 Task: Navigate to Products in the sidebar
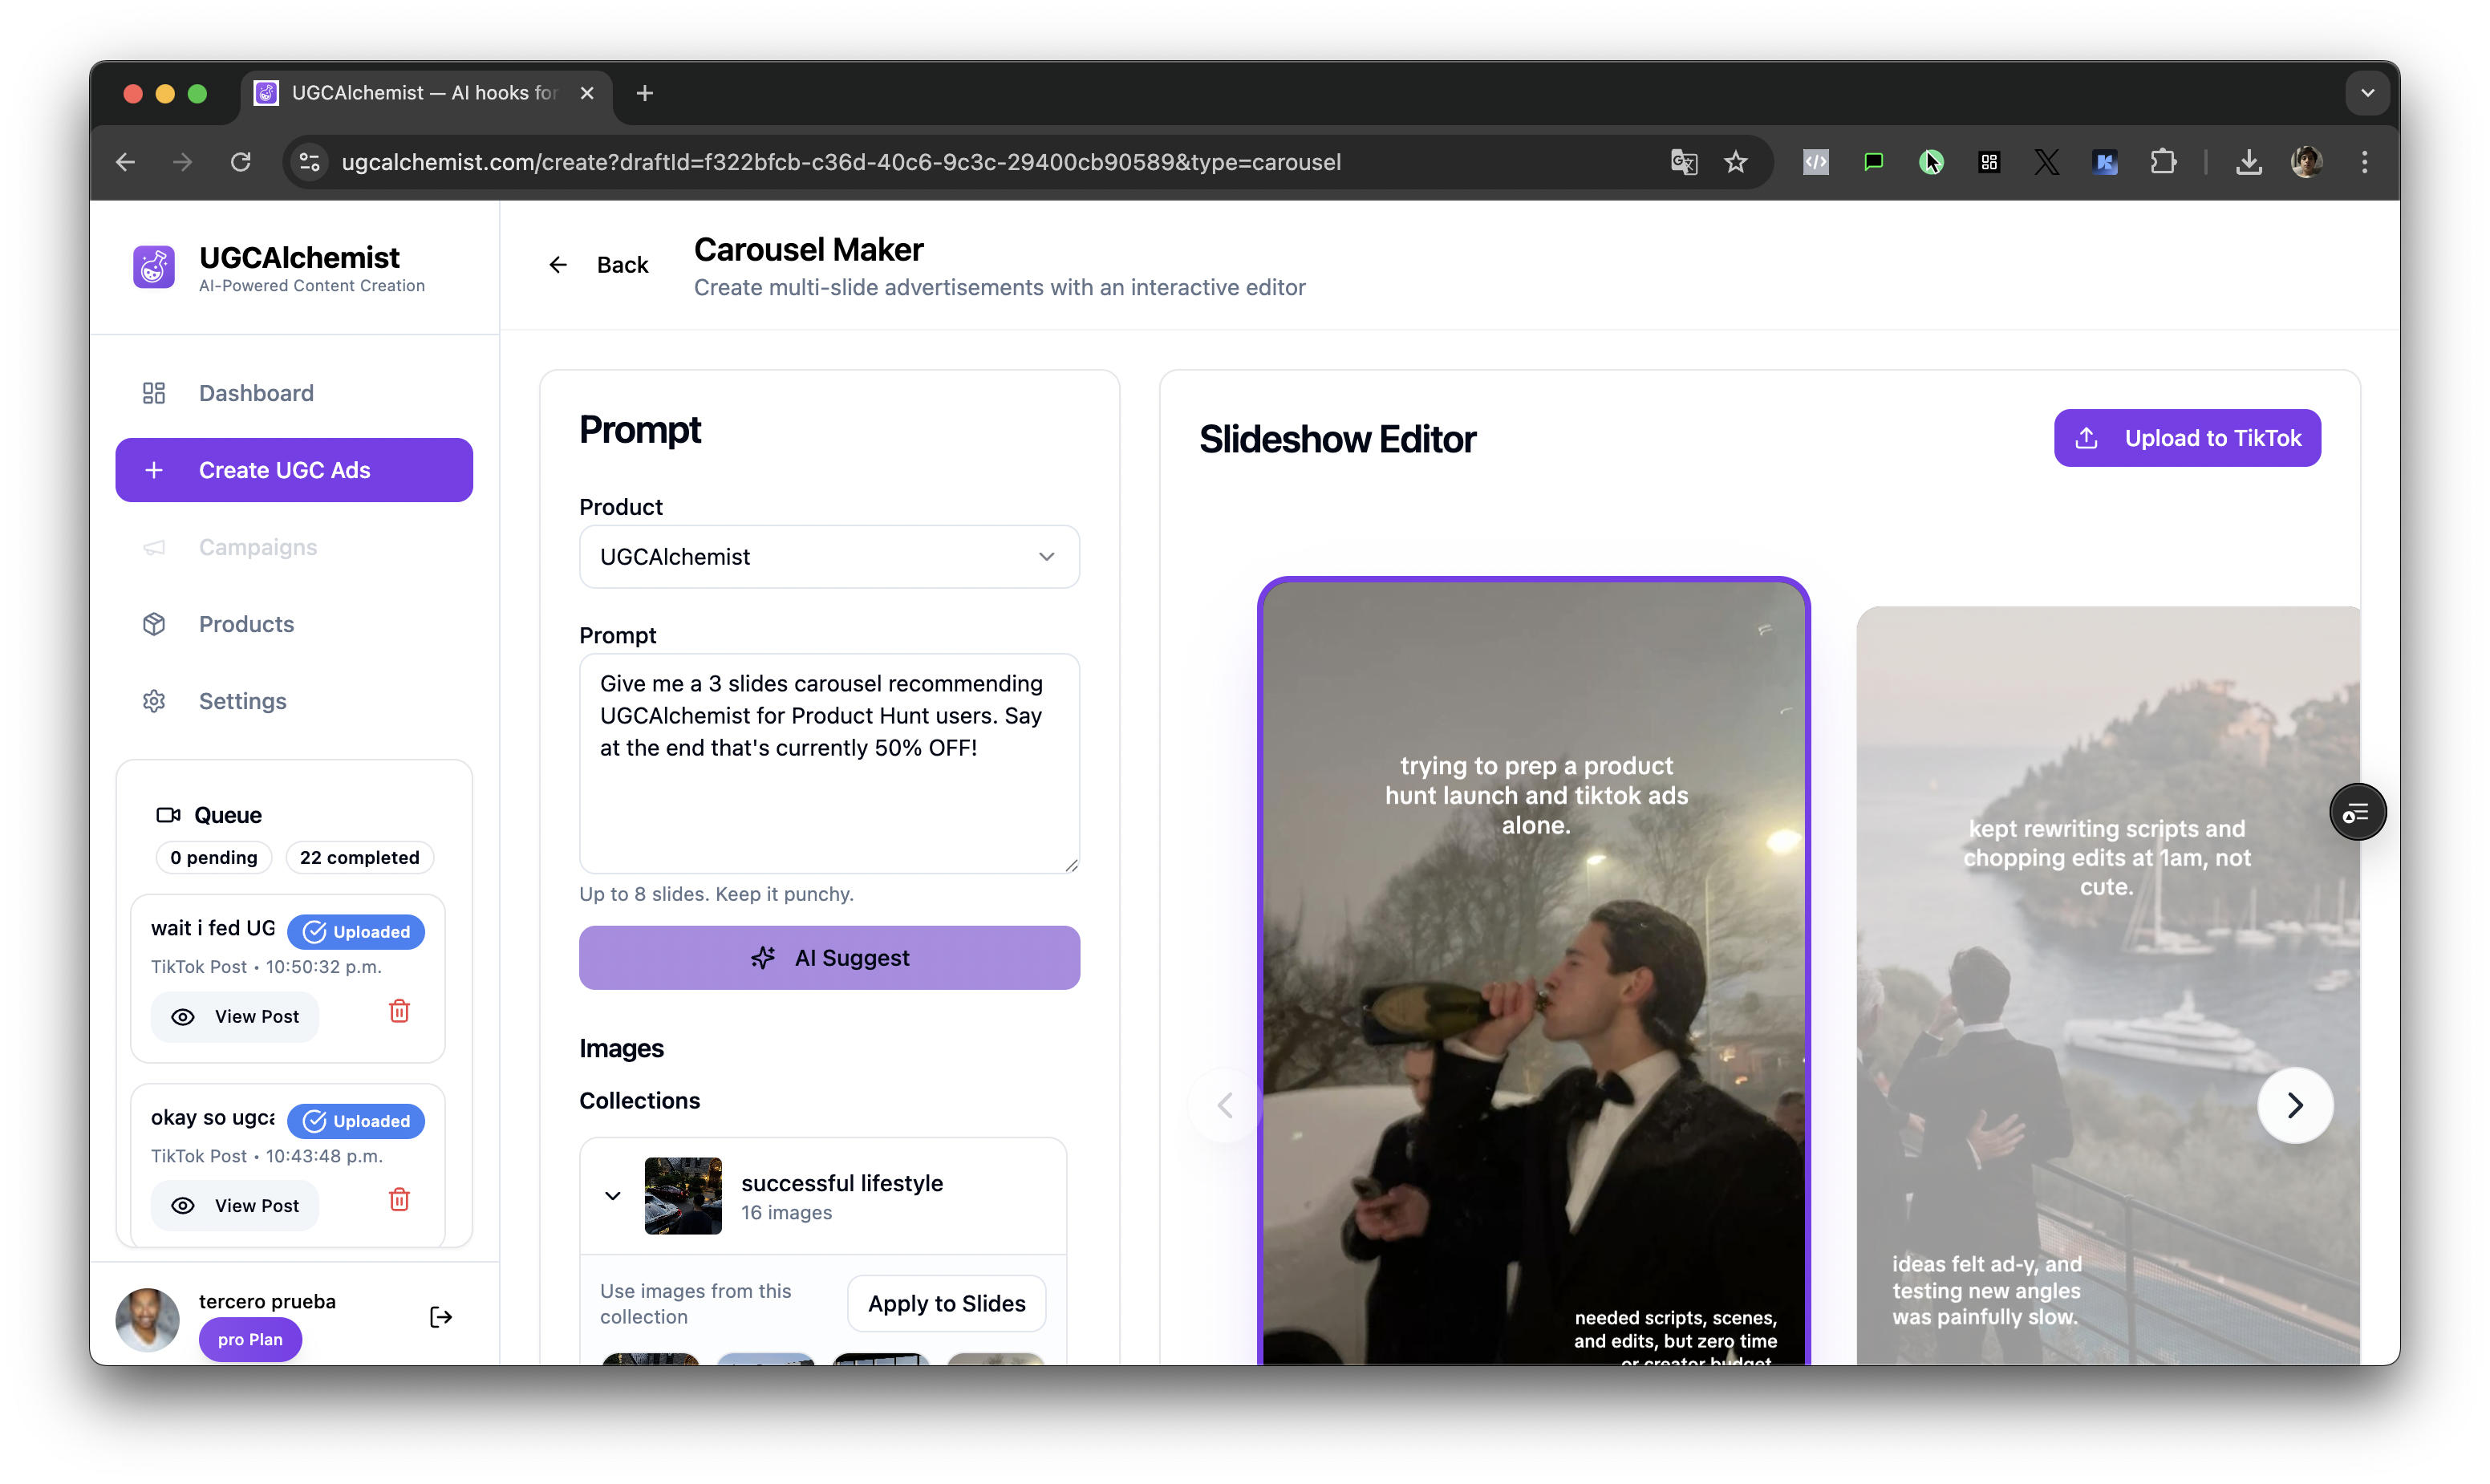pos(246,624)
